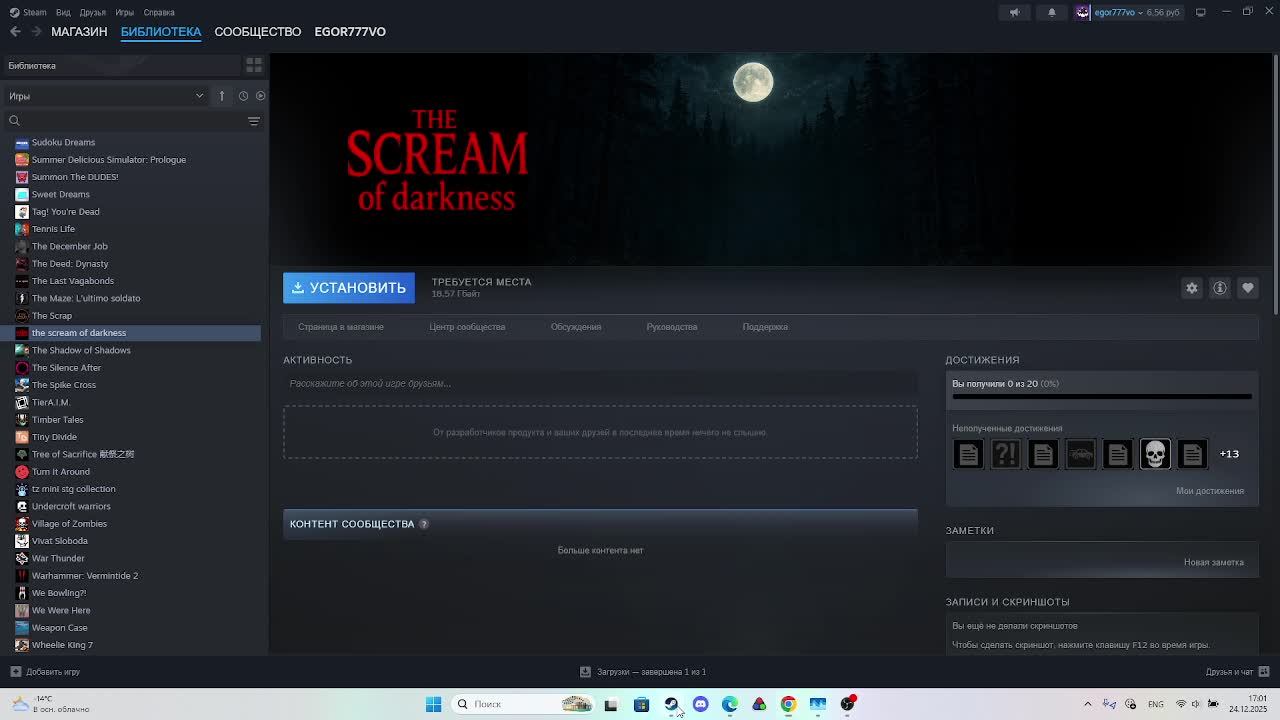Open Discord from the taskbar

(700, 704)
